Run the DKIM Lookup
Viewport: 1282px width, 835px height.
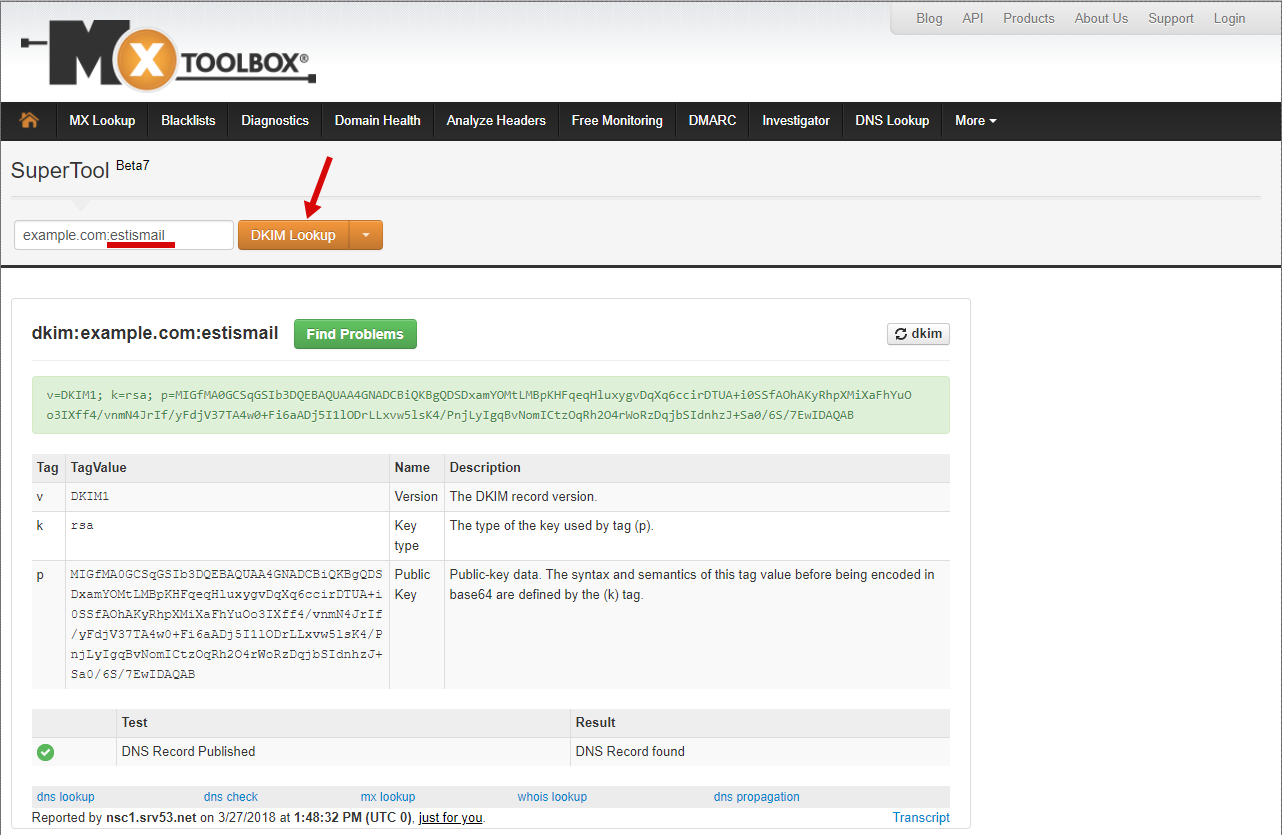click(293, 235)
